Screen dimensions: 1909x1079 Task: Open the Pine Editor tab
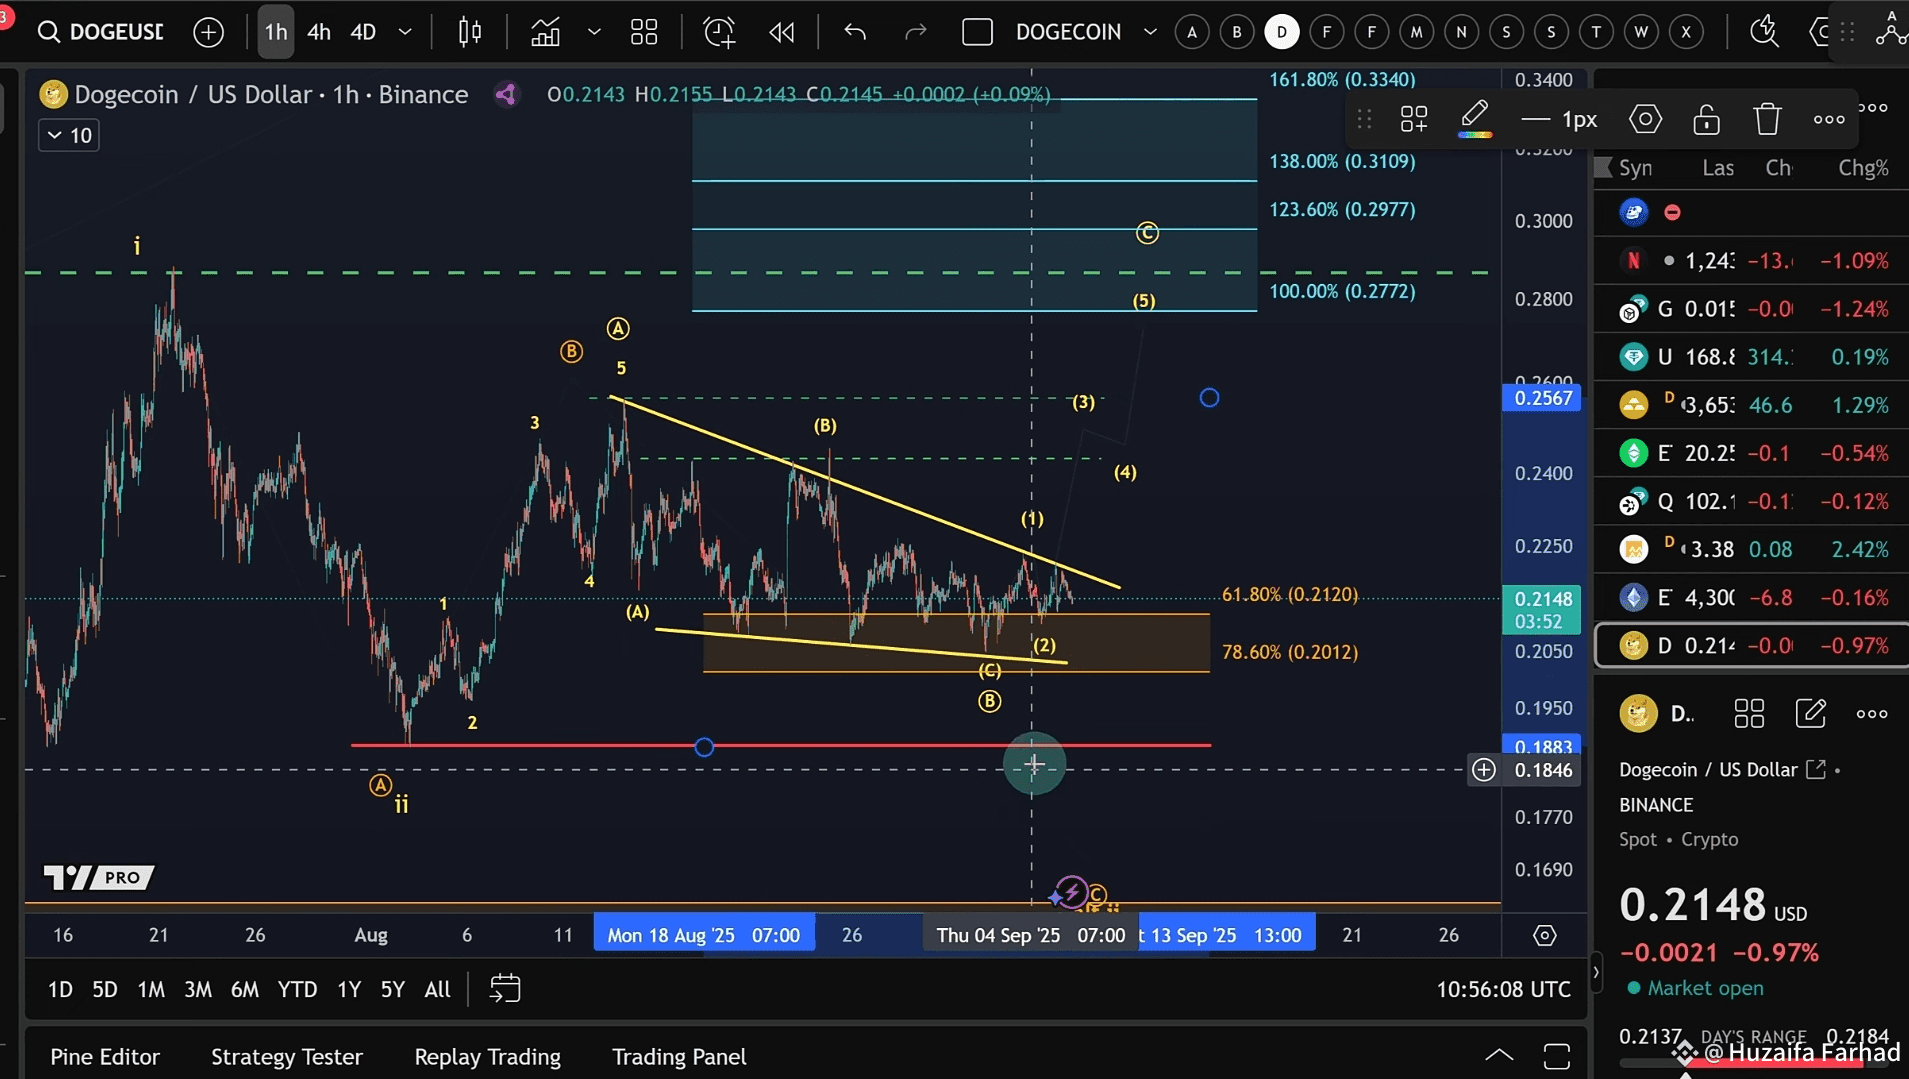click(105, 1057)
